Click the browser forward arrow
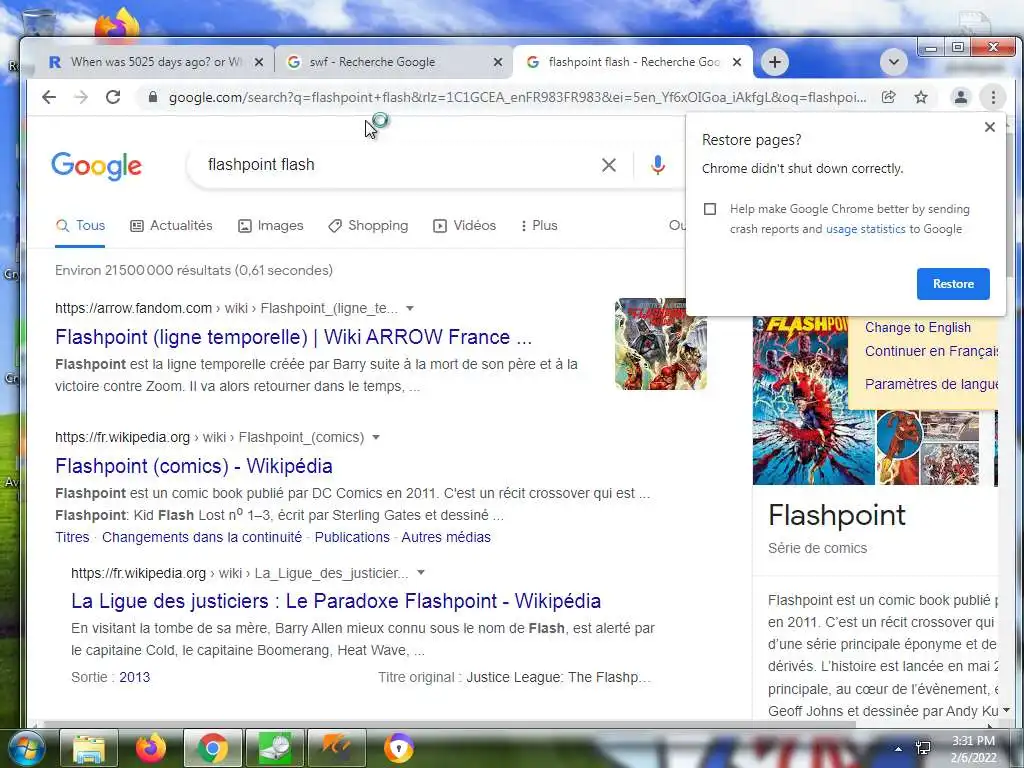 point(81,97)
